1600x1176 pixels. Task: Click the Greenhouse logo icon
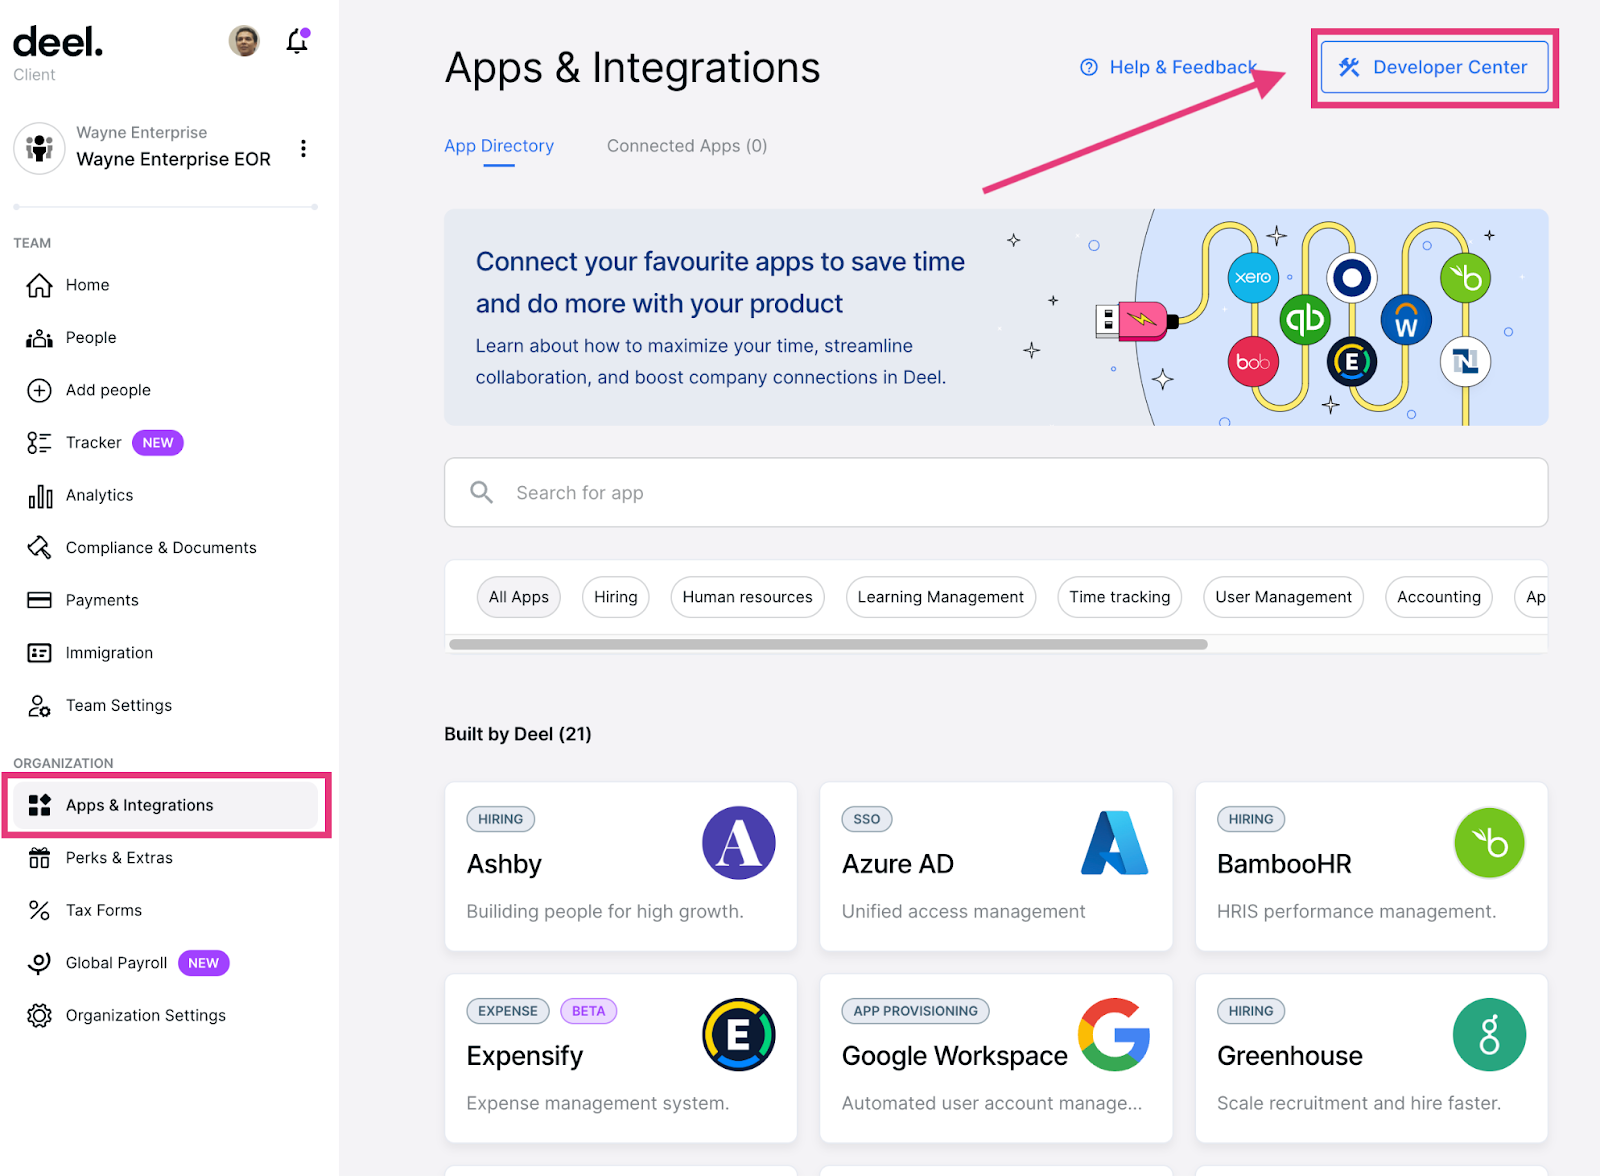[x=1489, y=1035]
